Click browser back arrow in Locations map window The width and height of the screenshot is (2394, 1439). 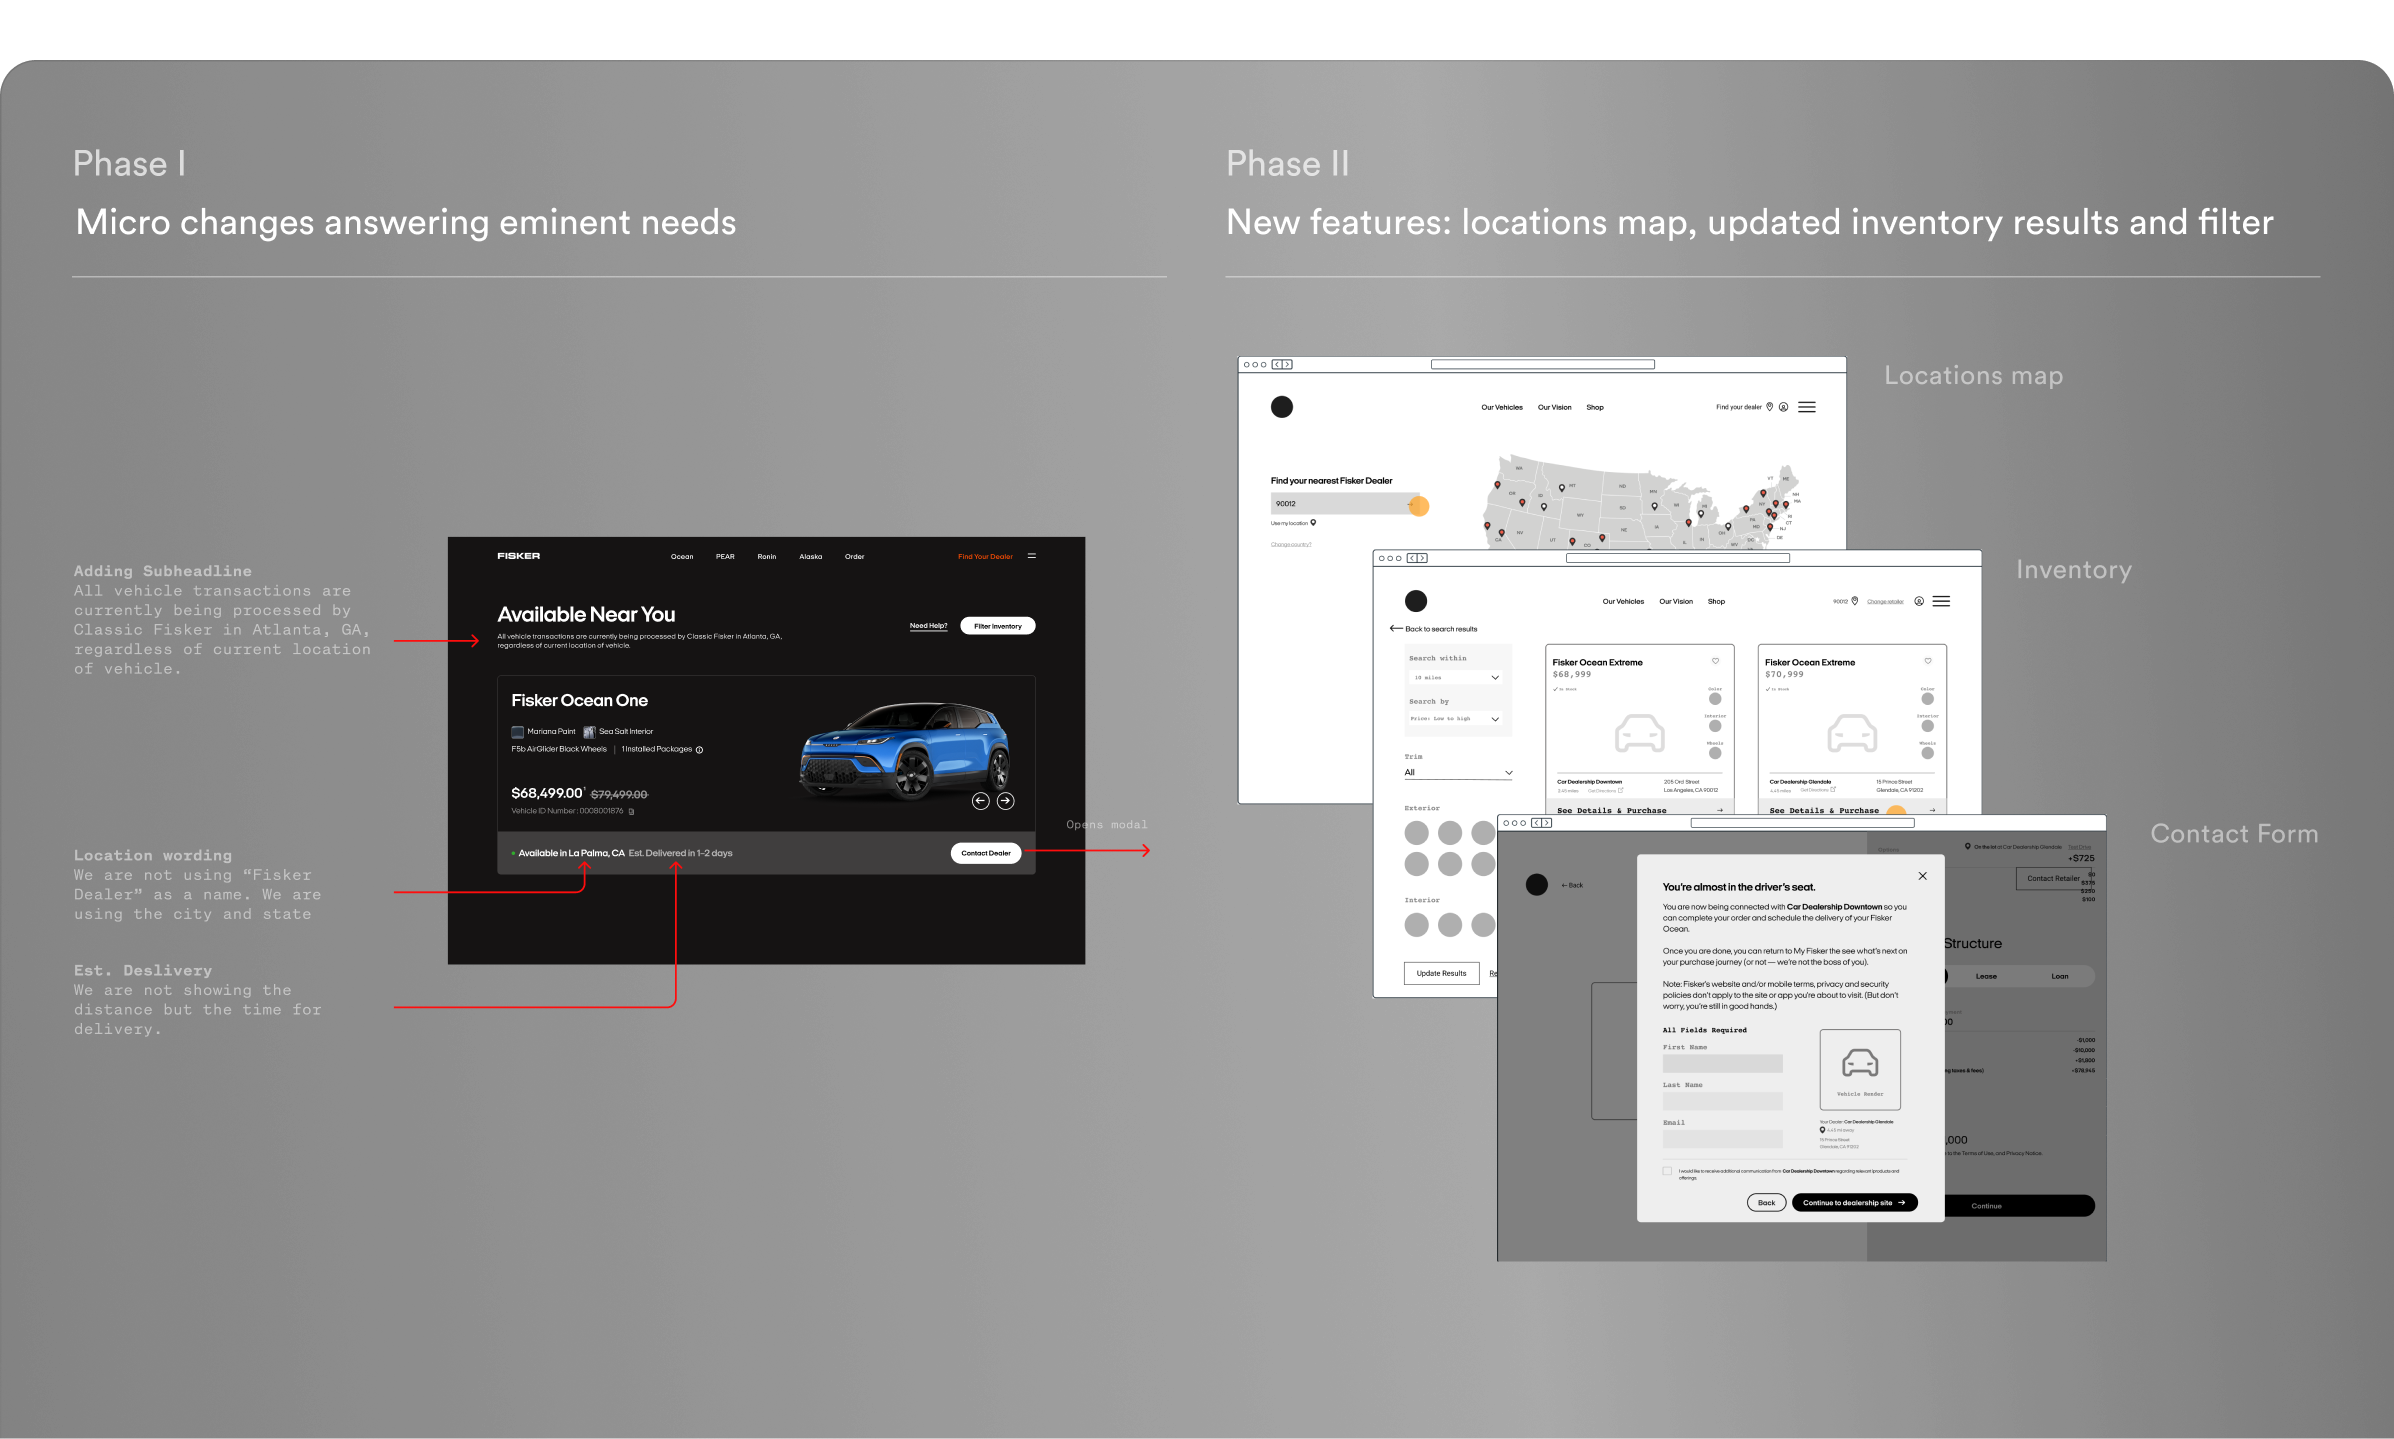point(1277,365)
